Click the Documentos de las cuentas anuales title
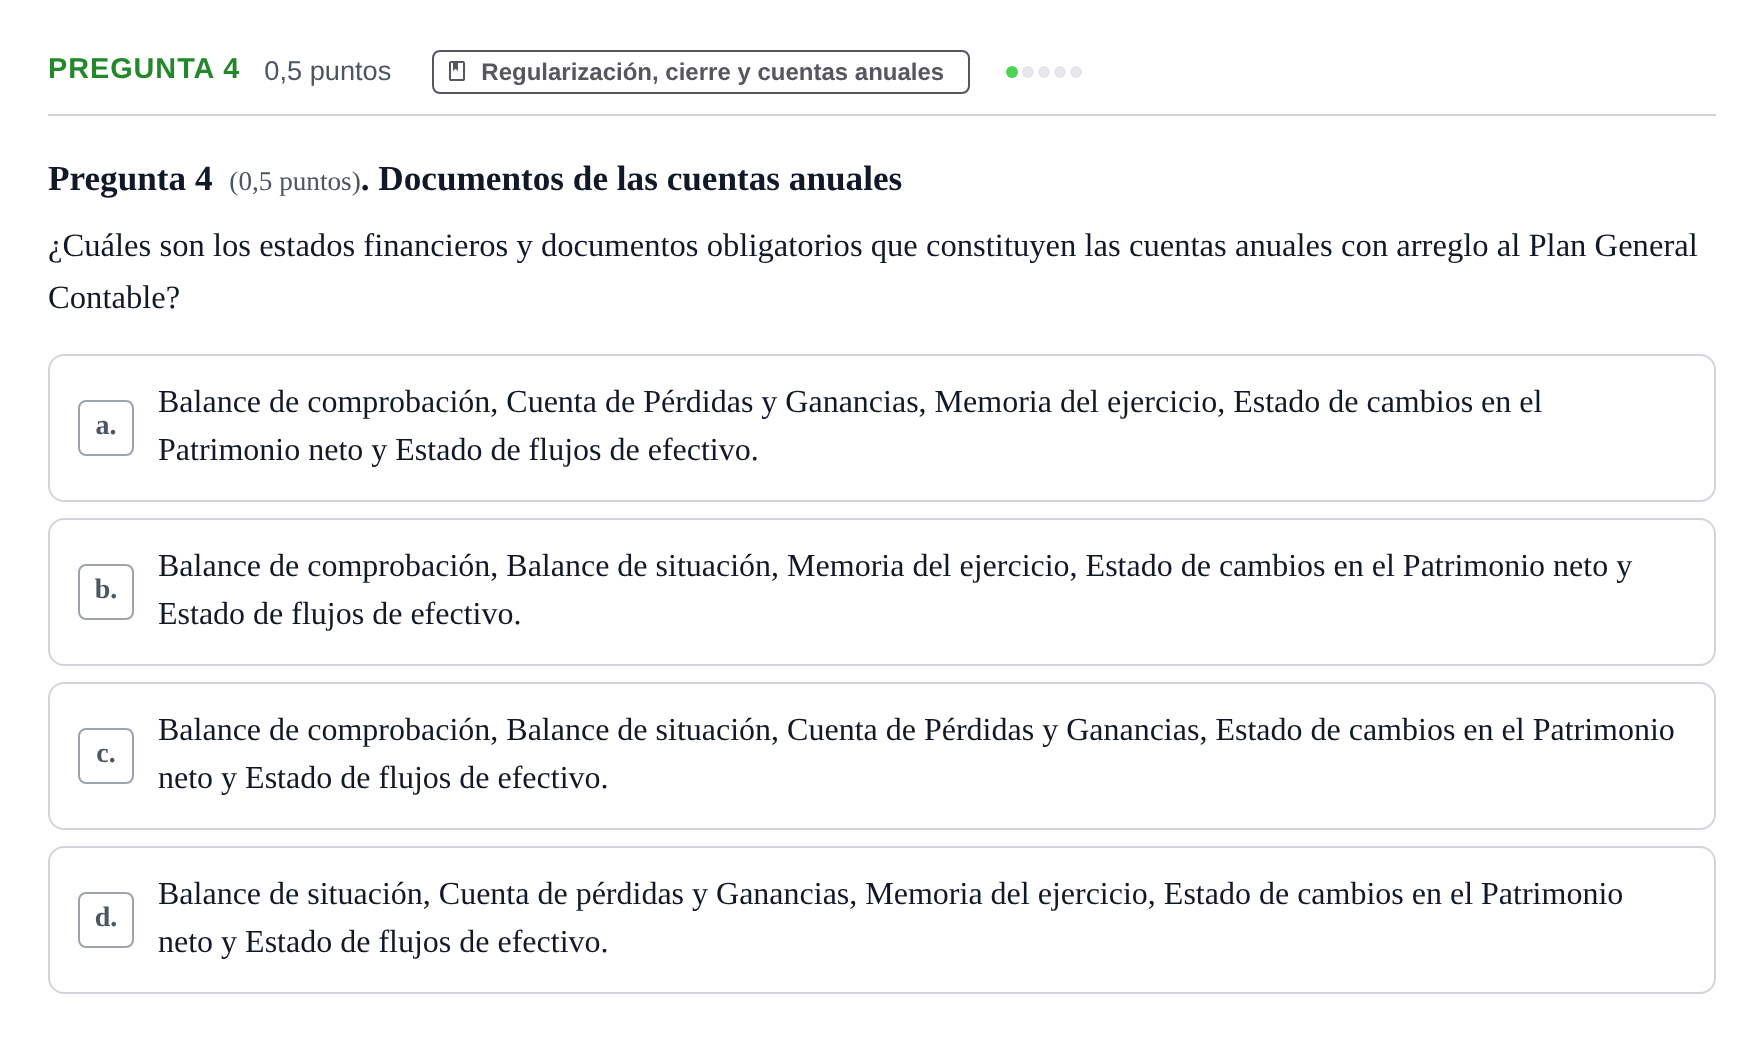The width and height of the screenshot is (1764, 1042). coord(640,179)
